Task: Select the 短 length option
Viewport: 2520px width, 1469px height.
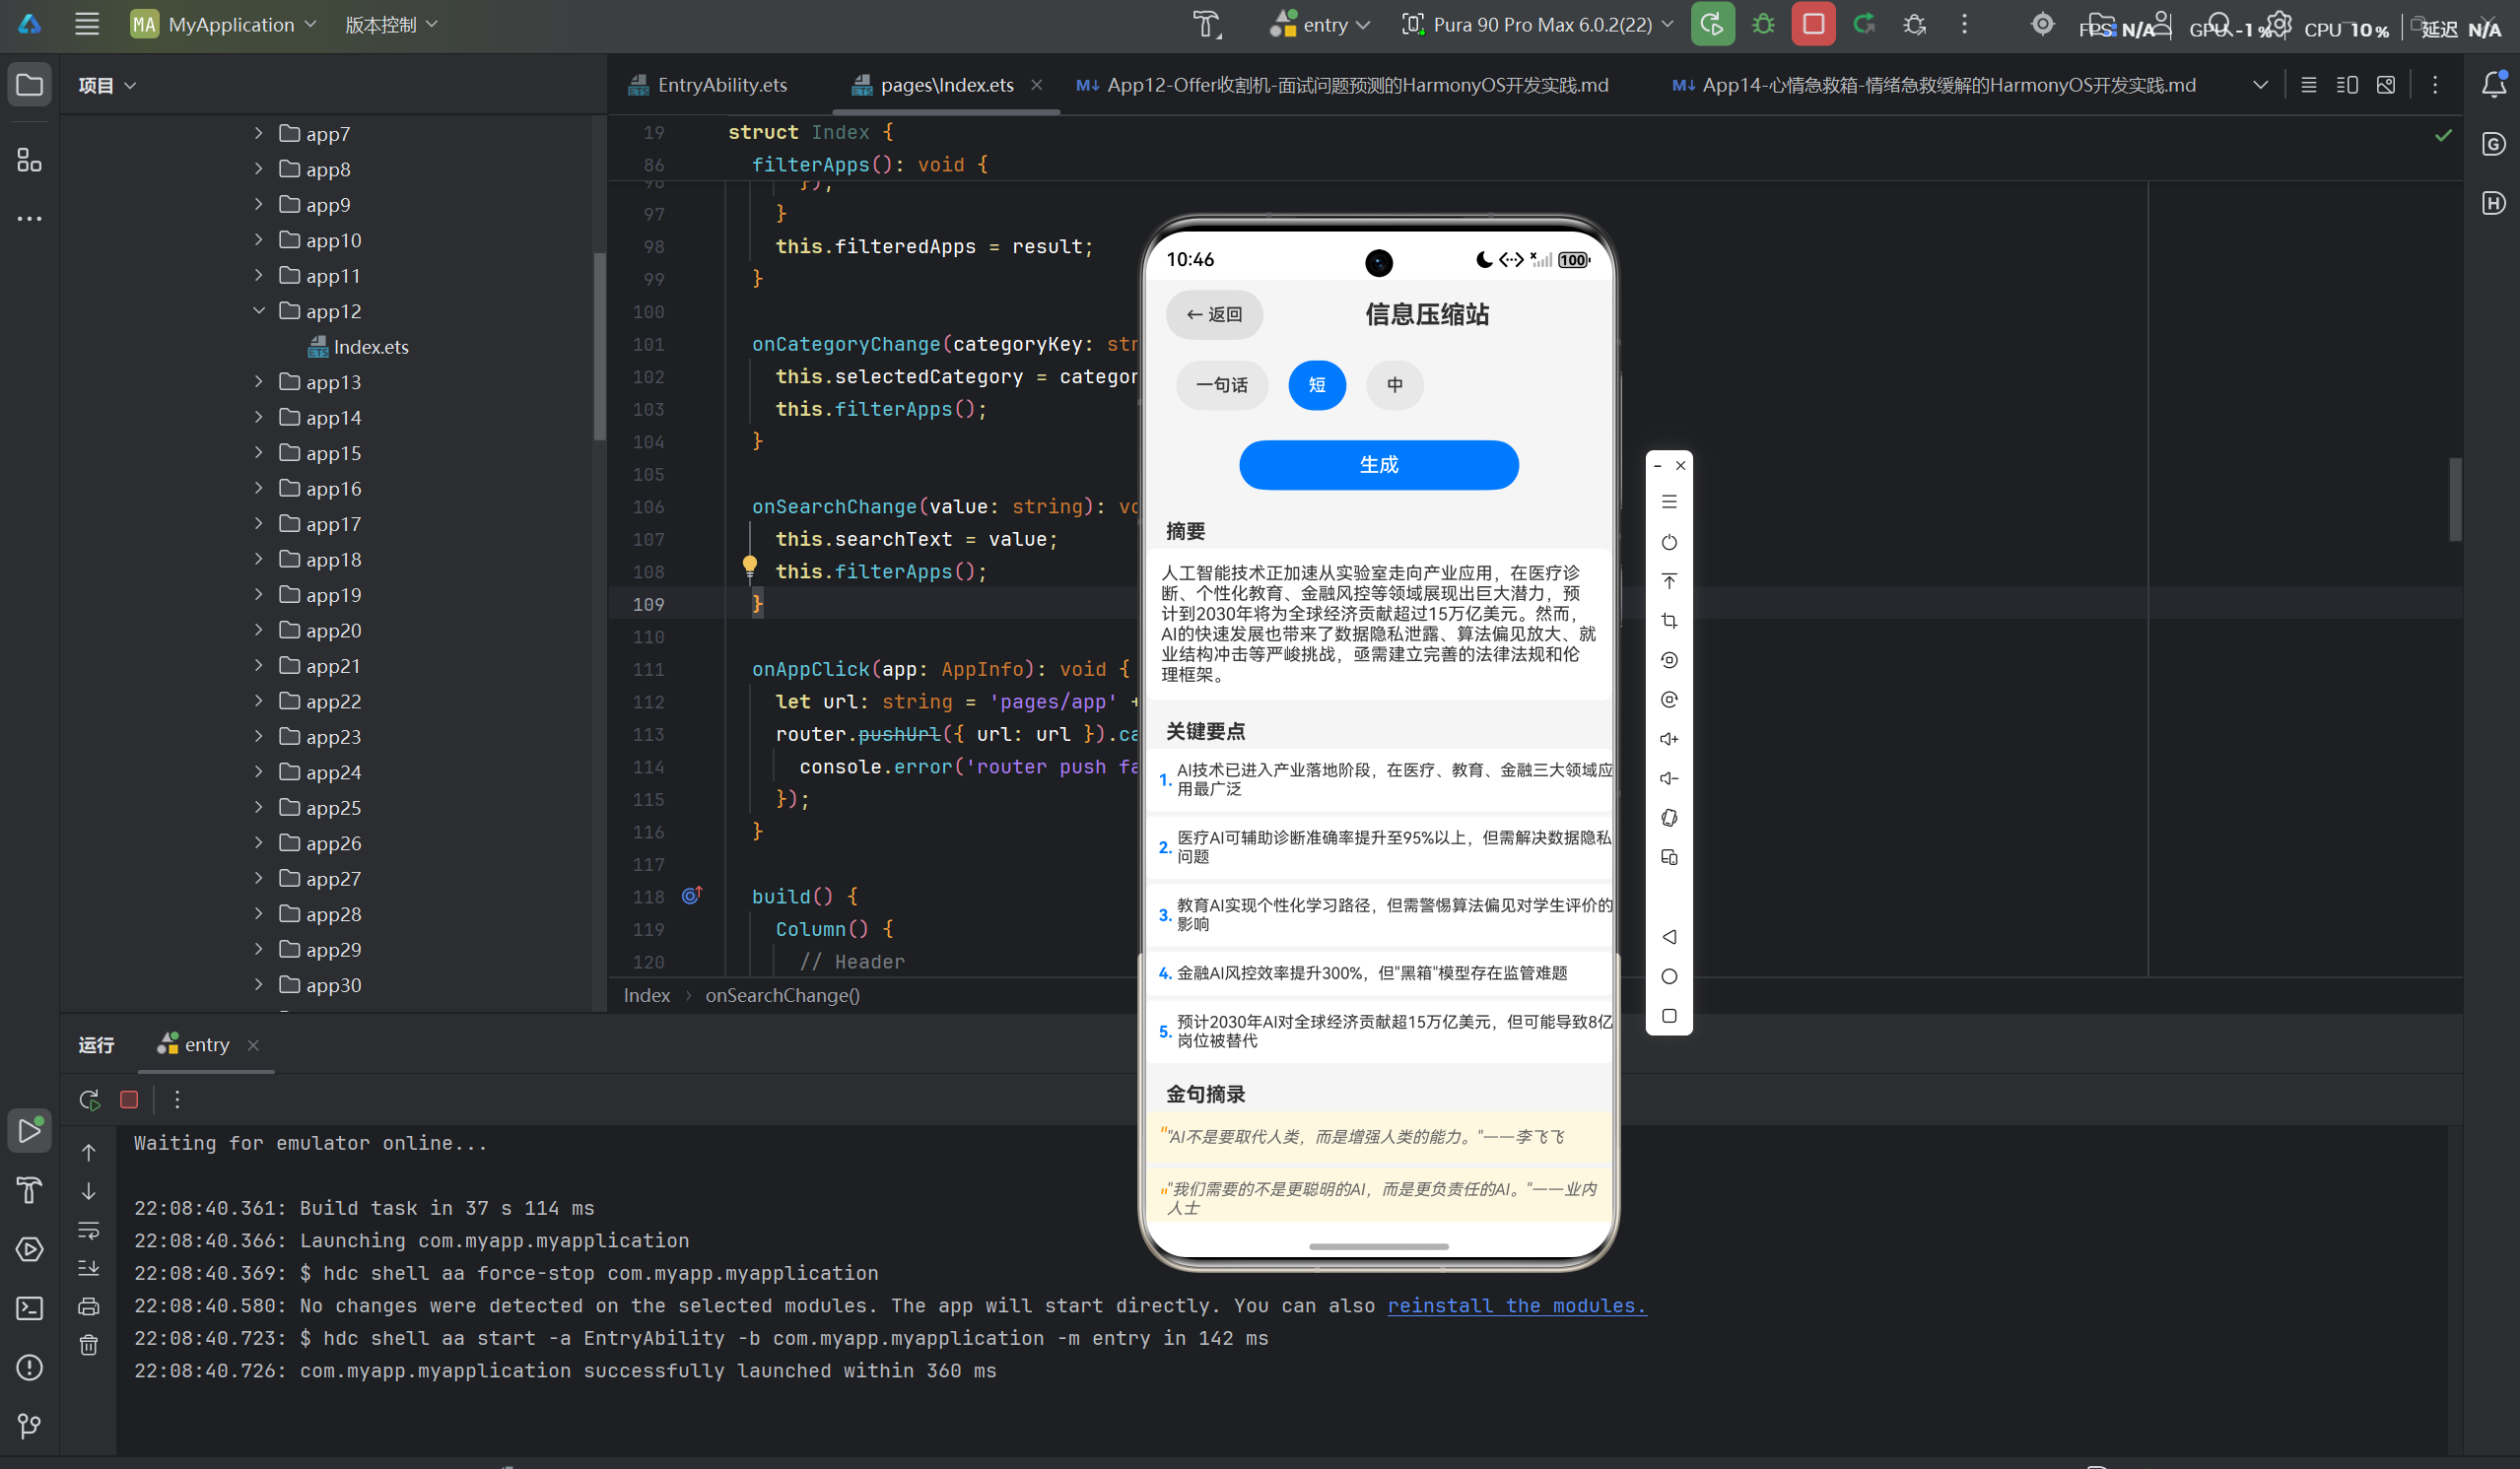Action: tap(1317, 385)
